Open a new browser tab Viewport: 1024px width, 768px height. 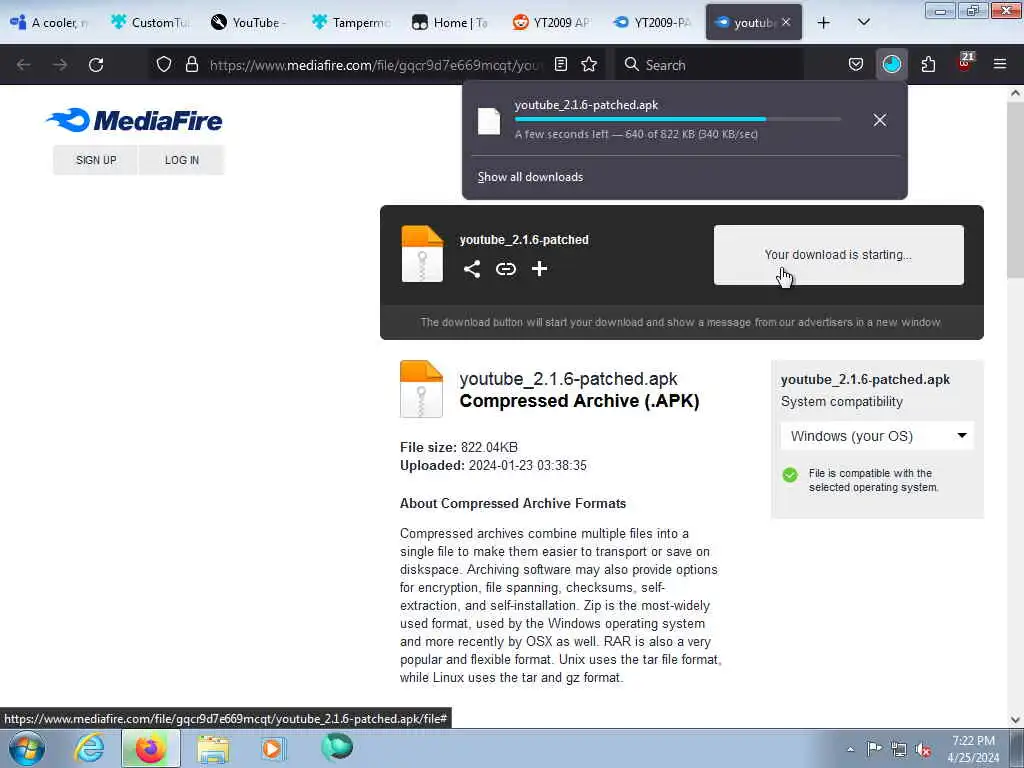pyautogui.click(x=824, y=22)
